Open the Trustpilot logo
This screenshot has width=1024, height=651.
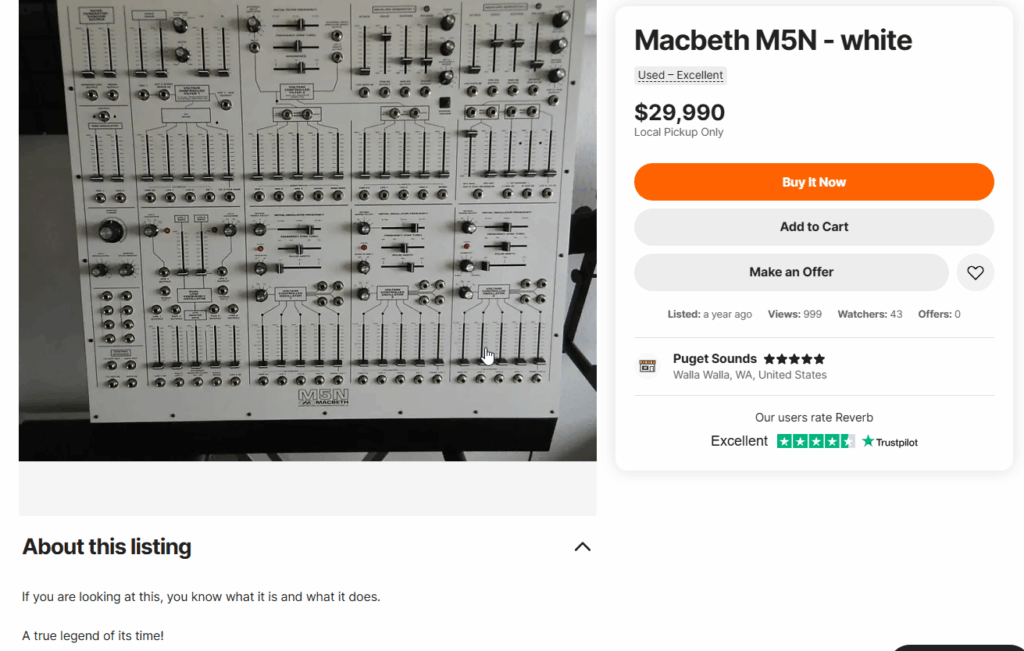coord(890,441)
